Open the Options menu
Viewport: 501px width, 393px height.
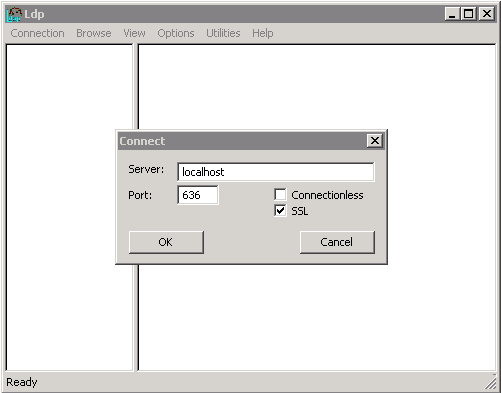(176, 33)
